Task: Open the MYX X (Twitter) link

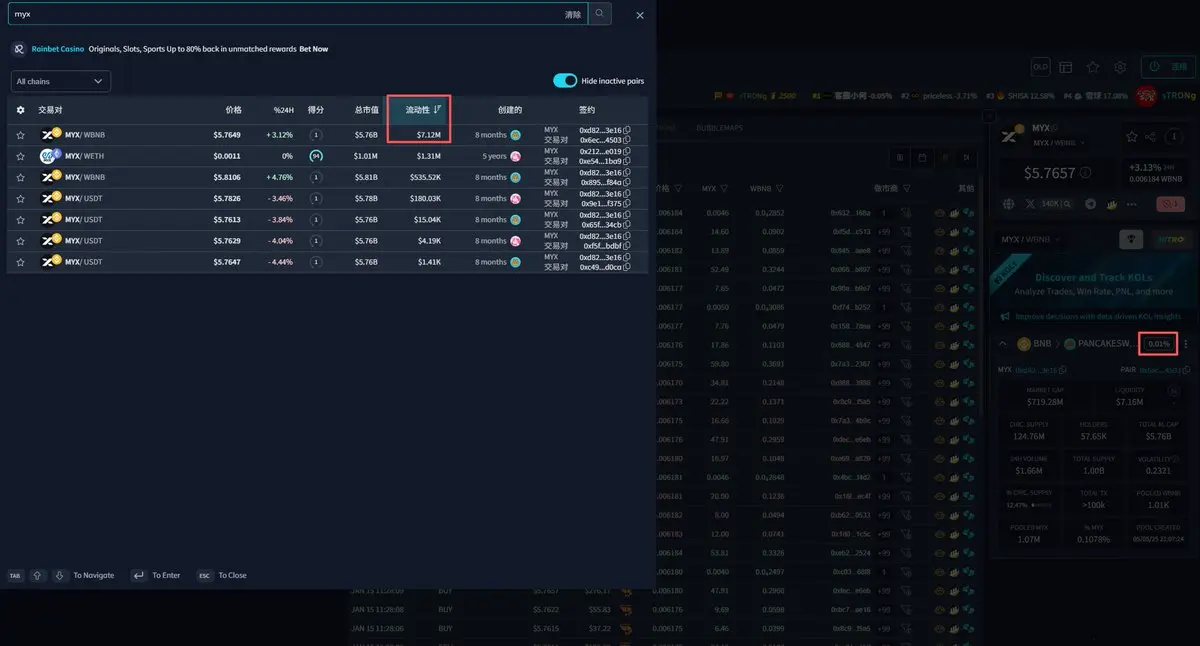Action: coord(1031,204)
